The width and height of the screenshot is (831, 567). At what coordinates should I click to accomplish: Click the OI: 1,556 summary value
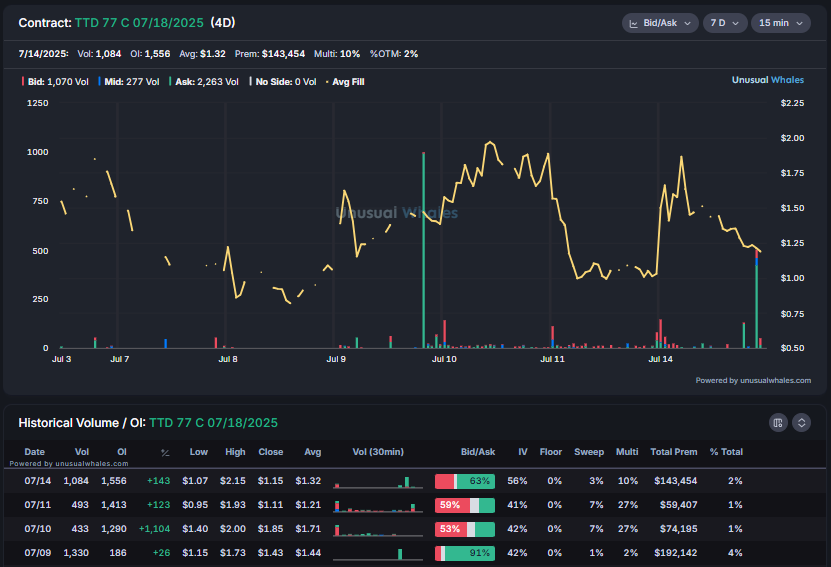150,54
